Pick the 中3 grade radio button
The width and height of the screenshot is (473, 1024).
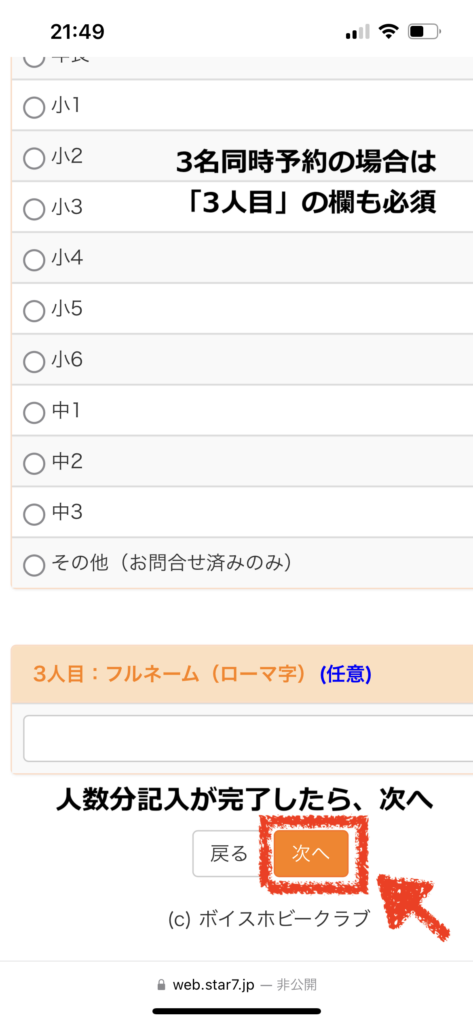[x=33, y=514]
